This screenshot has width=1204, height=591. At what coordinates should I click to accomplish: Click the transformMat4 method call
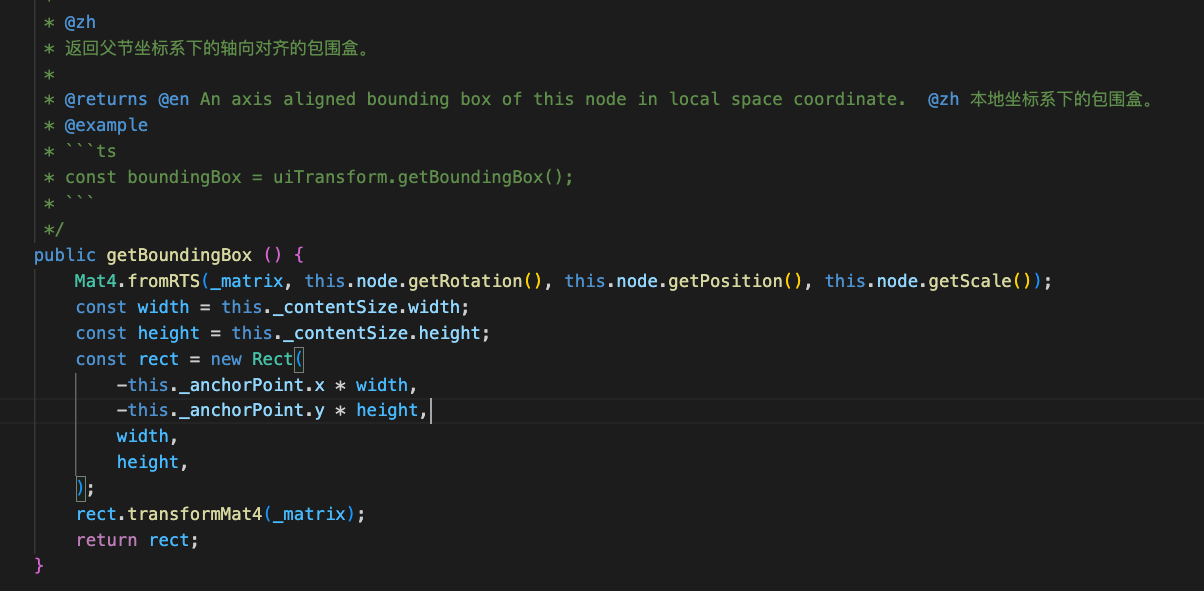point(194,514)
